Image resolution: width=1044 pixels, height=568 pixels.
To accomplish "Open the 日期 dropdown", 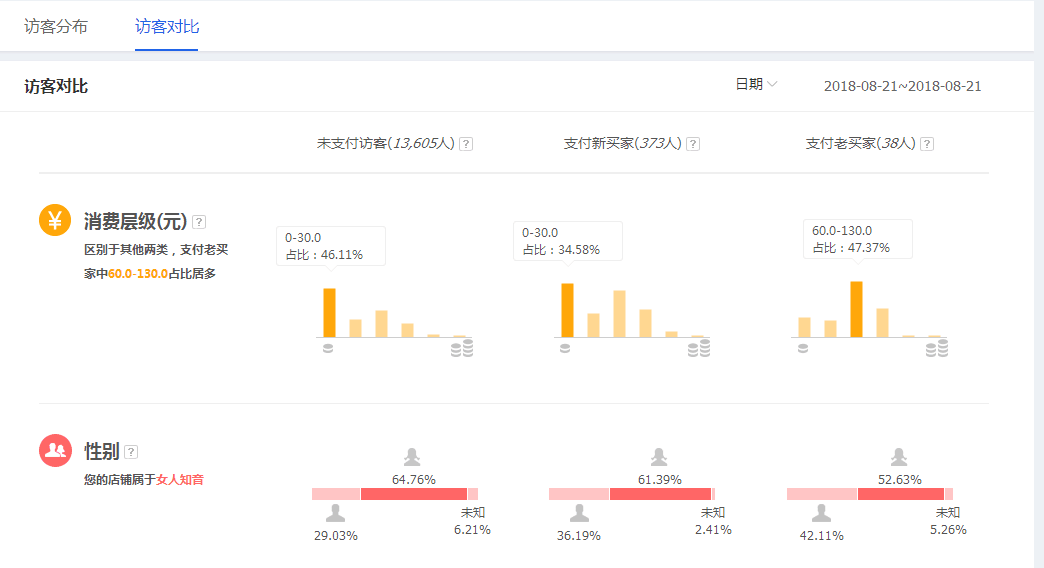I will coord(756,85).
